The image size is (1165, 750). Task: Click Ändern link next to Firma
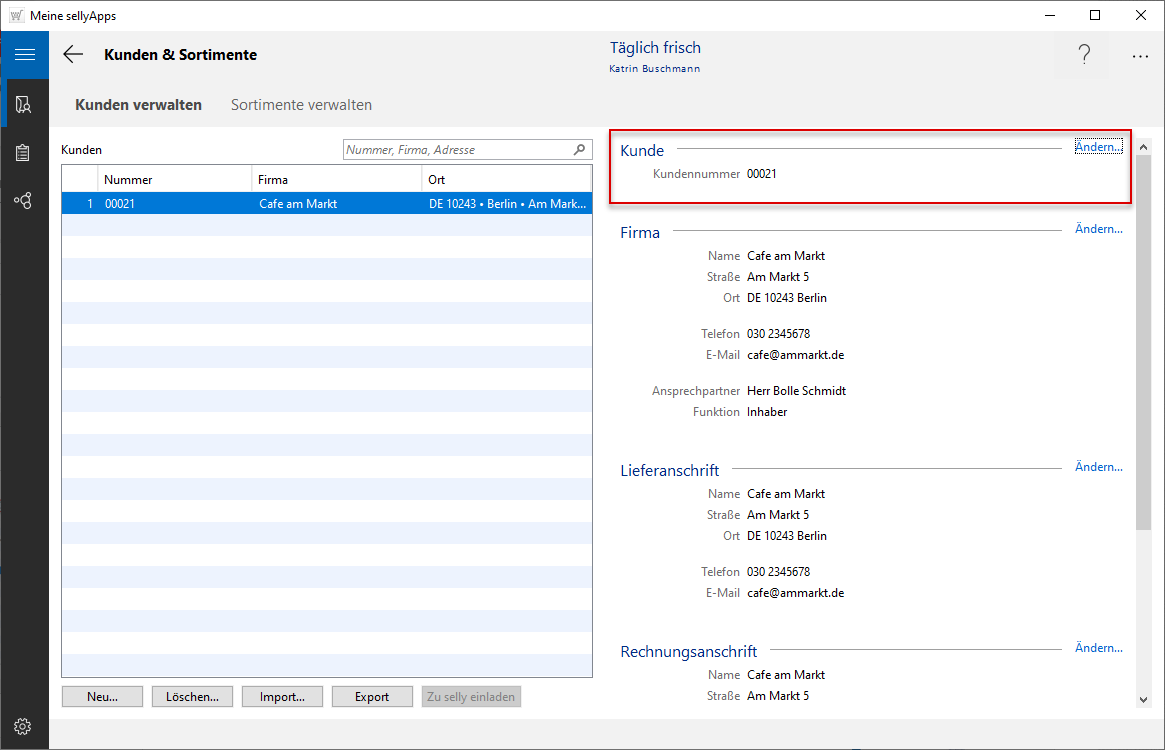click(x=1098, y=229)
